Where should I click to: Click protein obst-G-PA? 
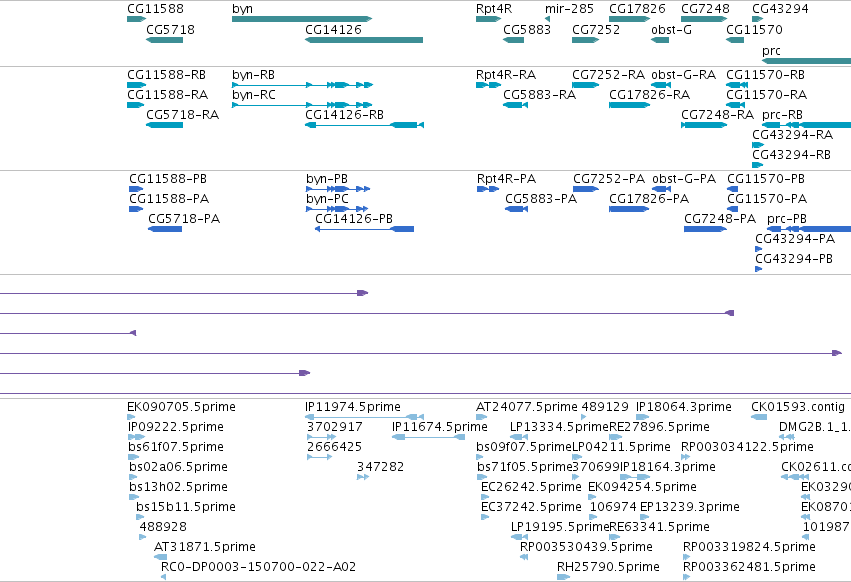click(662, 189)
